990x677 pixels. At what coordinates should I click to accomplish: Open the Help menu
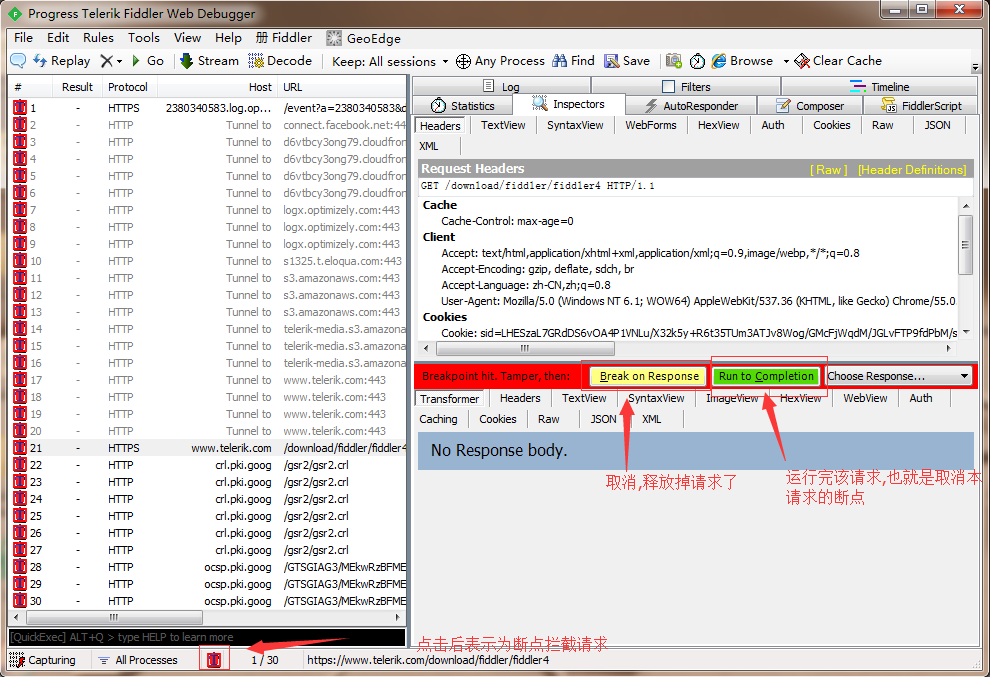(228, 38)
